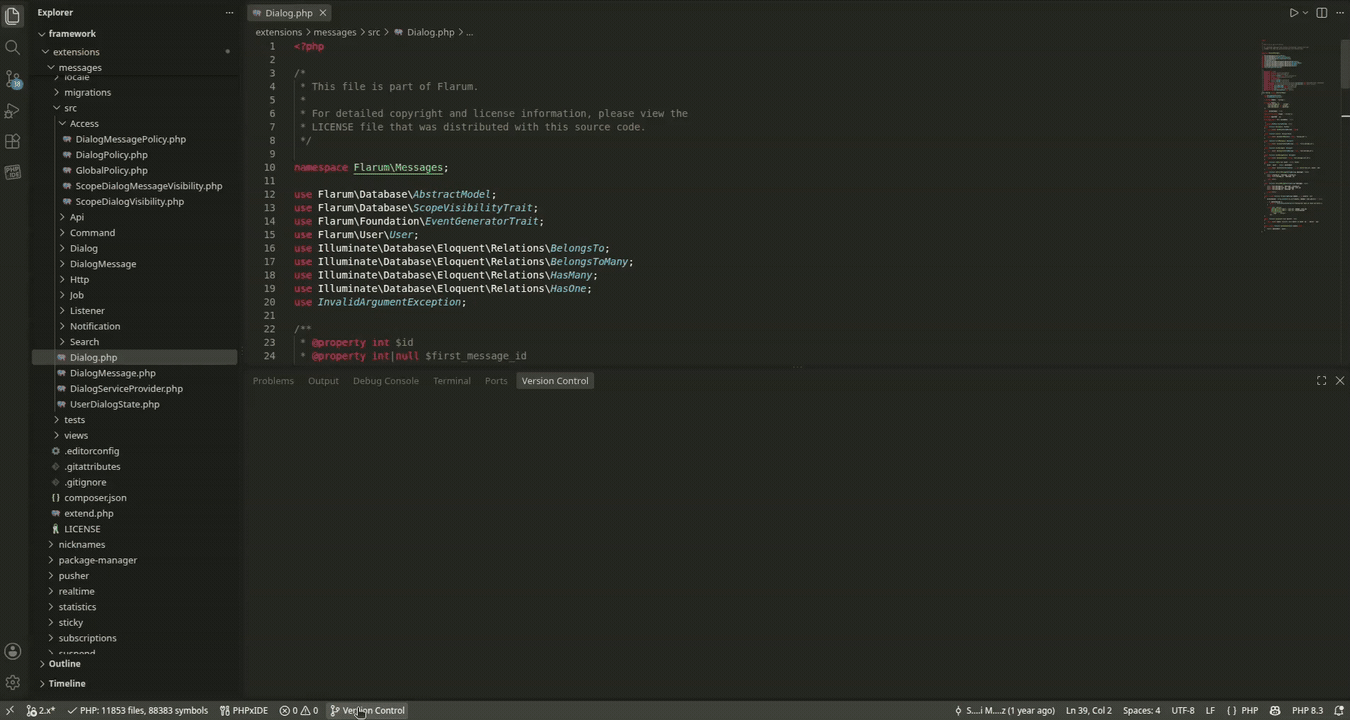Select PHP 8.3 version in status bar
The width and height of the screenshot is (1350, 720).
(1307, 711)
